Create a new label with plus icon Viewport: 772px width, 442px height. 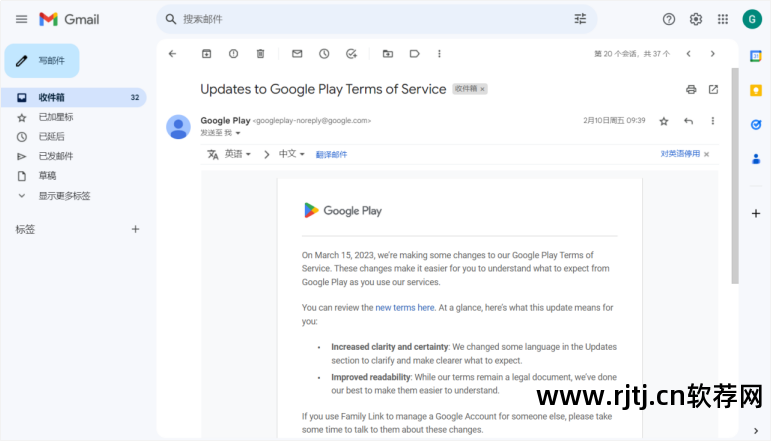tap(135, 229)
